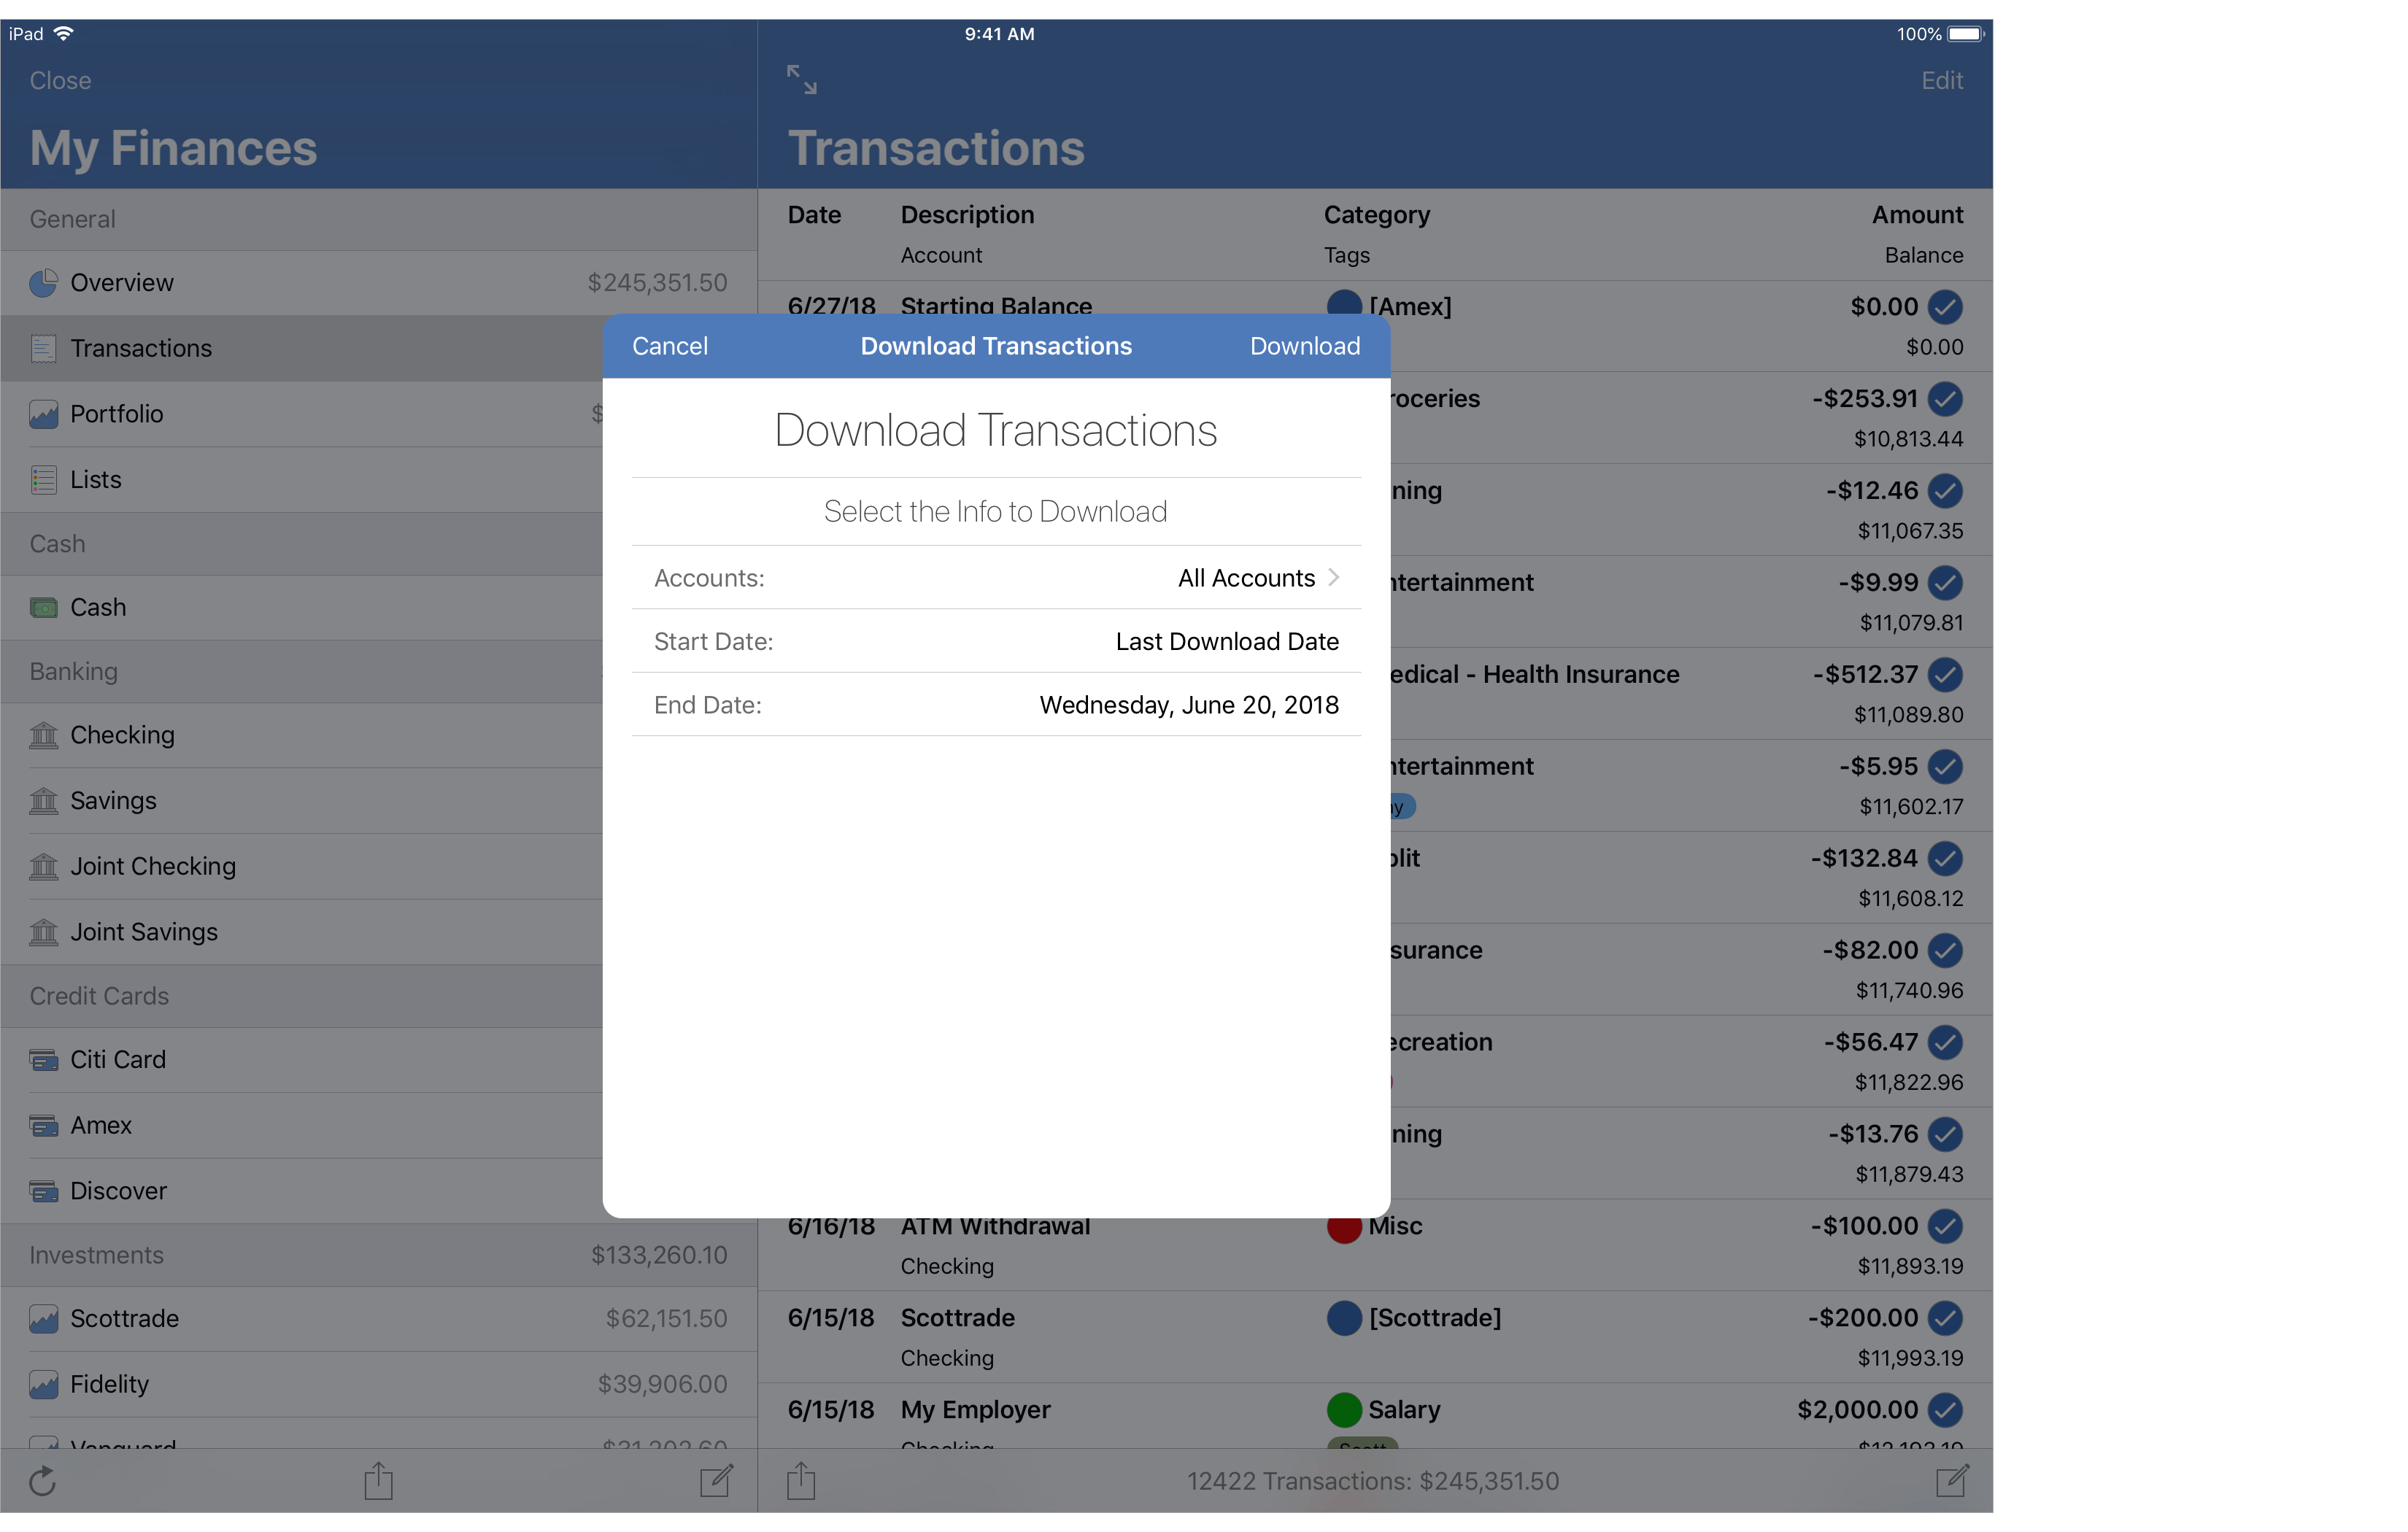The height and width of the screenshot is (1532, 2408).
Task: Select the Citi Card account icon
Action: [x=43, y=1060]
